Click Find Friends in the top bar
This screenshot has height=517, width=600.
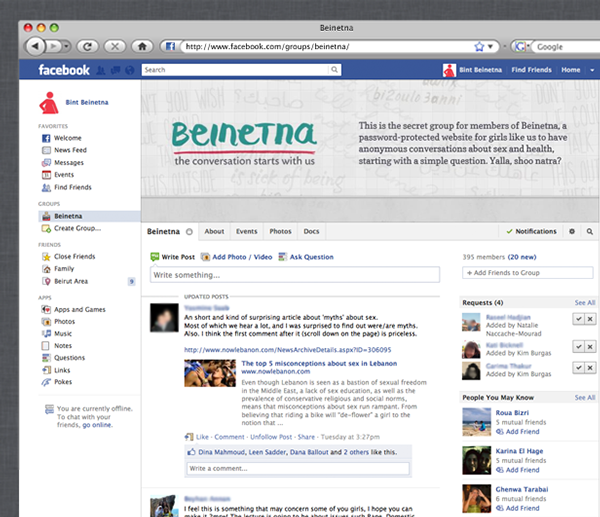532,70
